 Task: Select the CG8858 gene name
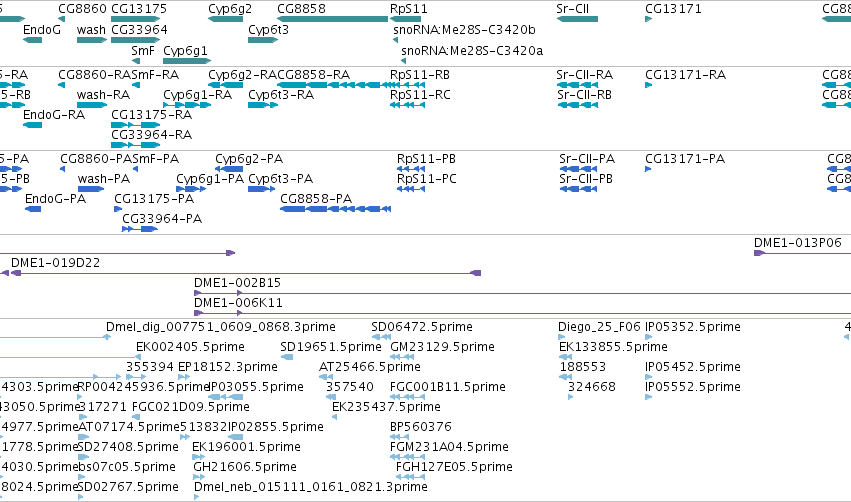[x=301, y=9]
